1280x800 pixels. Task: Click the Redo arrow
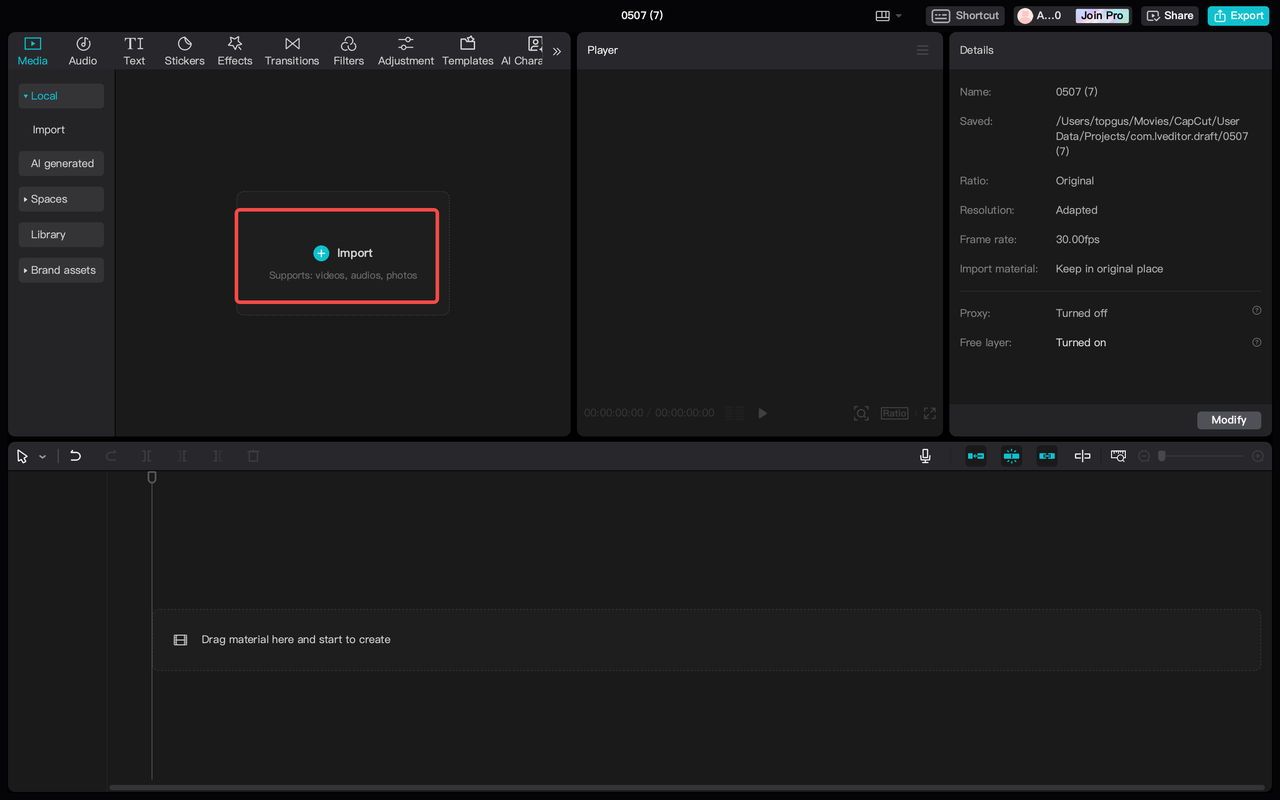click(x=111, y=456)
